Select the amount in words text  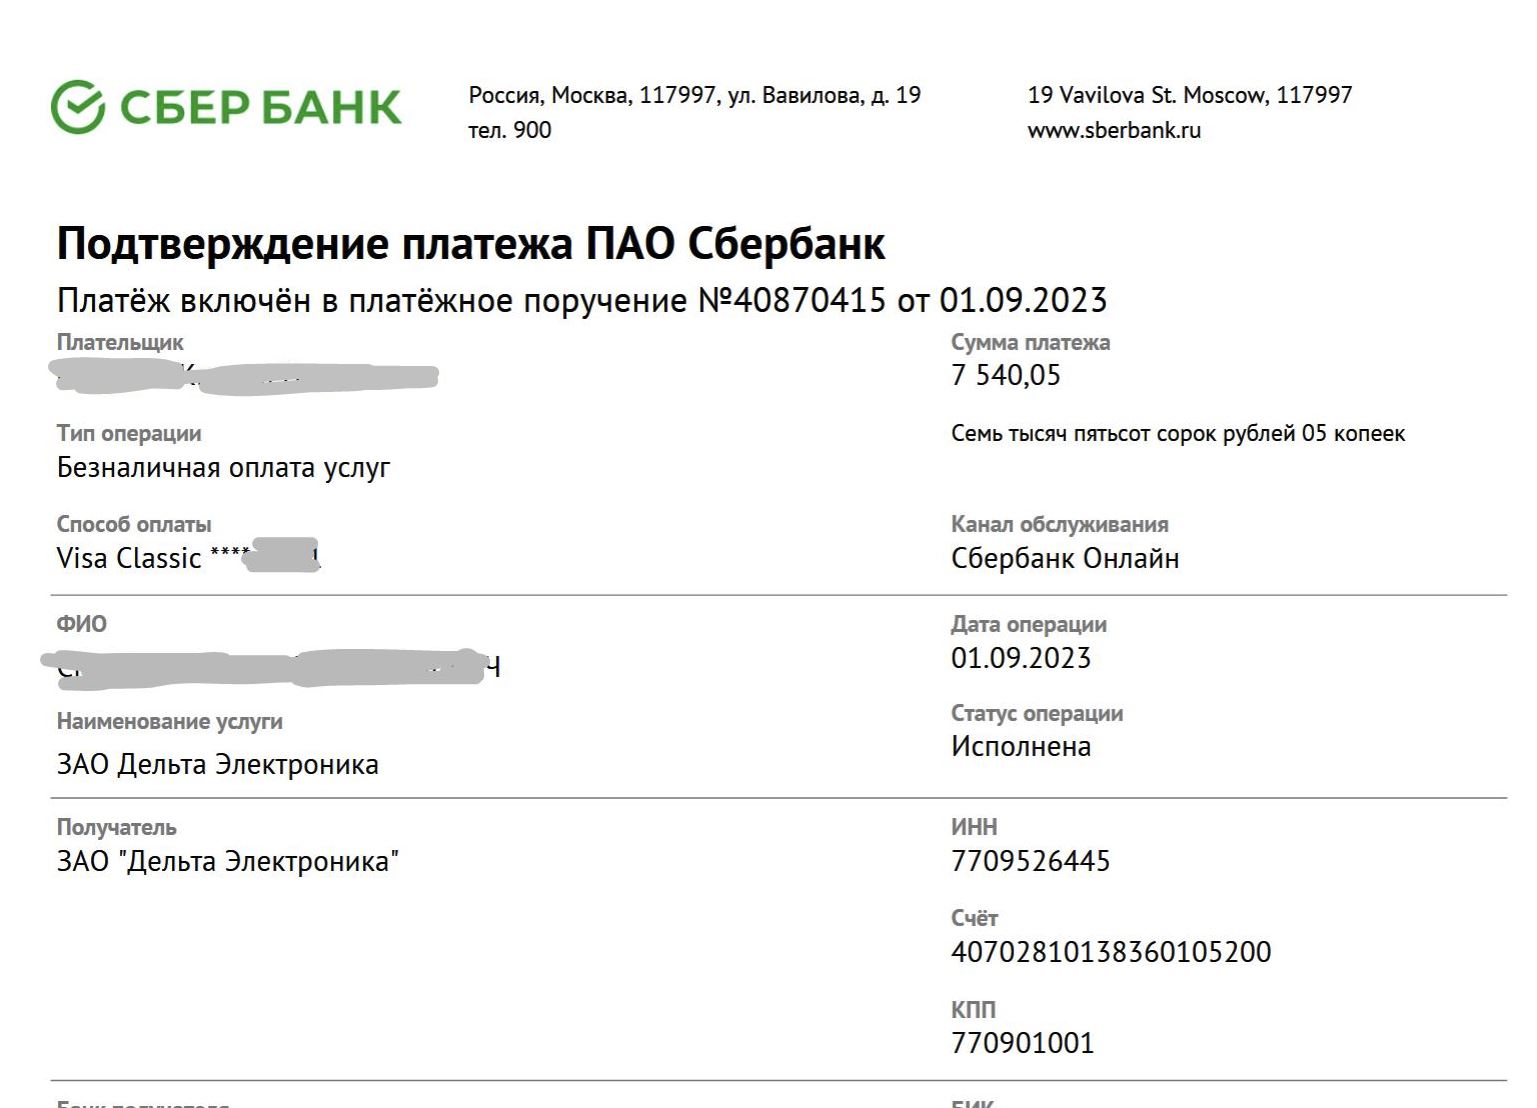click(x=1178, y=434)
